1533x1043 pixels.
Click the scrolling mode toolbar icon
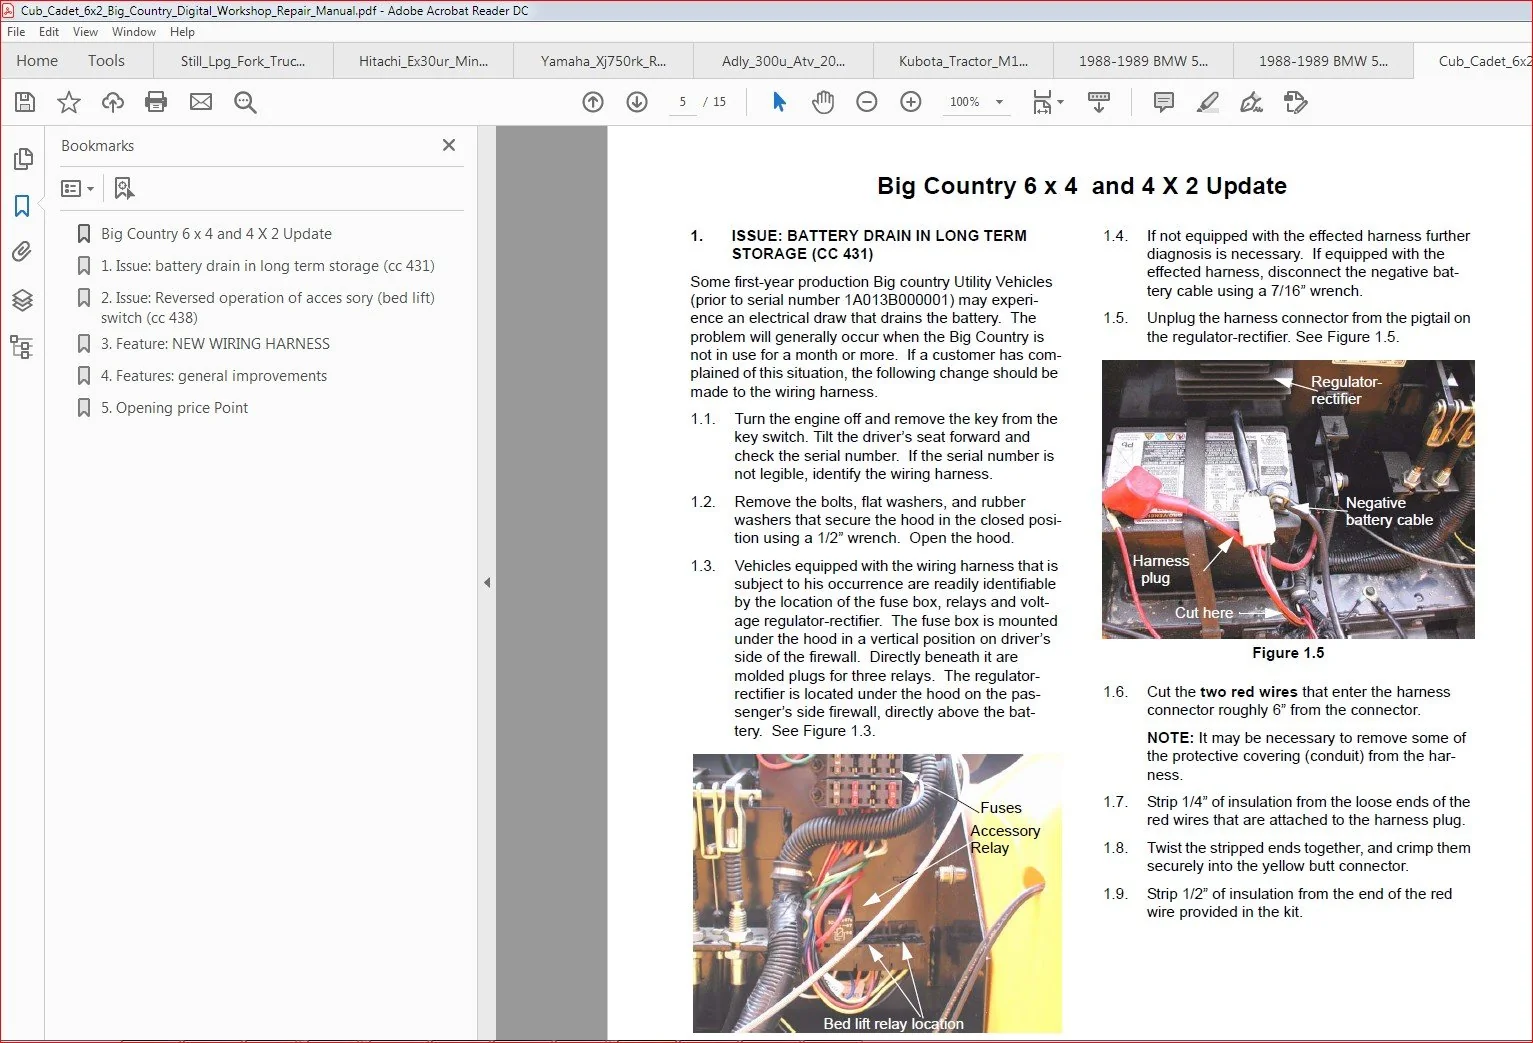[x=1099, y=102]
